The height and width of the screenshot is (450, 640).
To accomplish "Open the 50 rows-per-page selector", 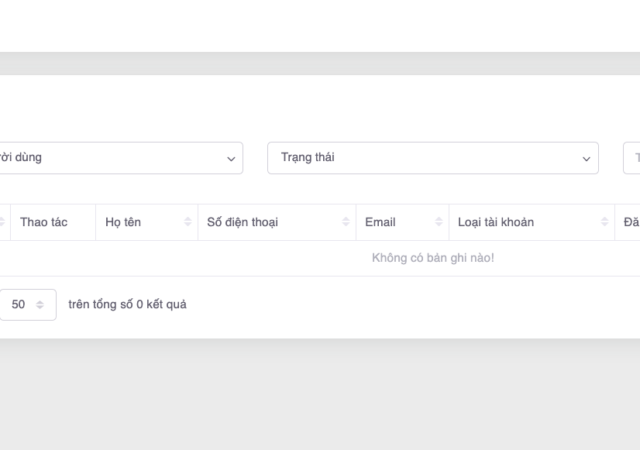I will [x=25, y=305].
